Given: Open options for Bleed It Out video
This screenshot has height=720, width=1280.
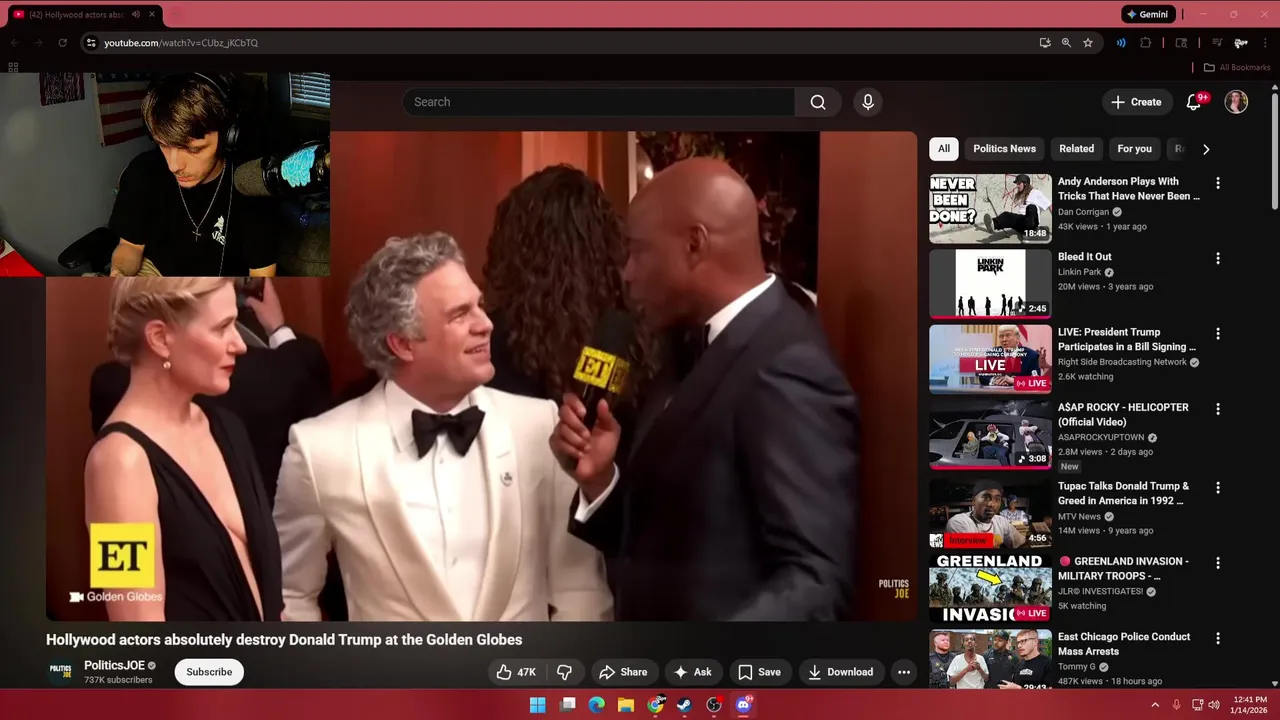Looking at the screenshot, I should (1217, 258).
